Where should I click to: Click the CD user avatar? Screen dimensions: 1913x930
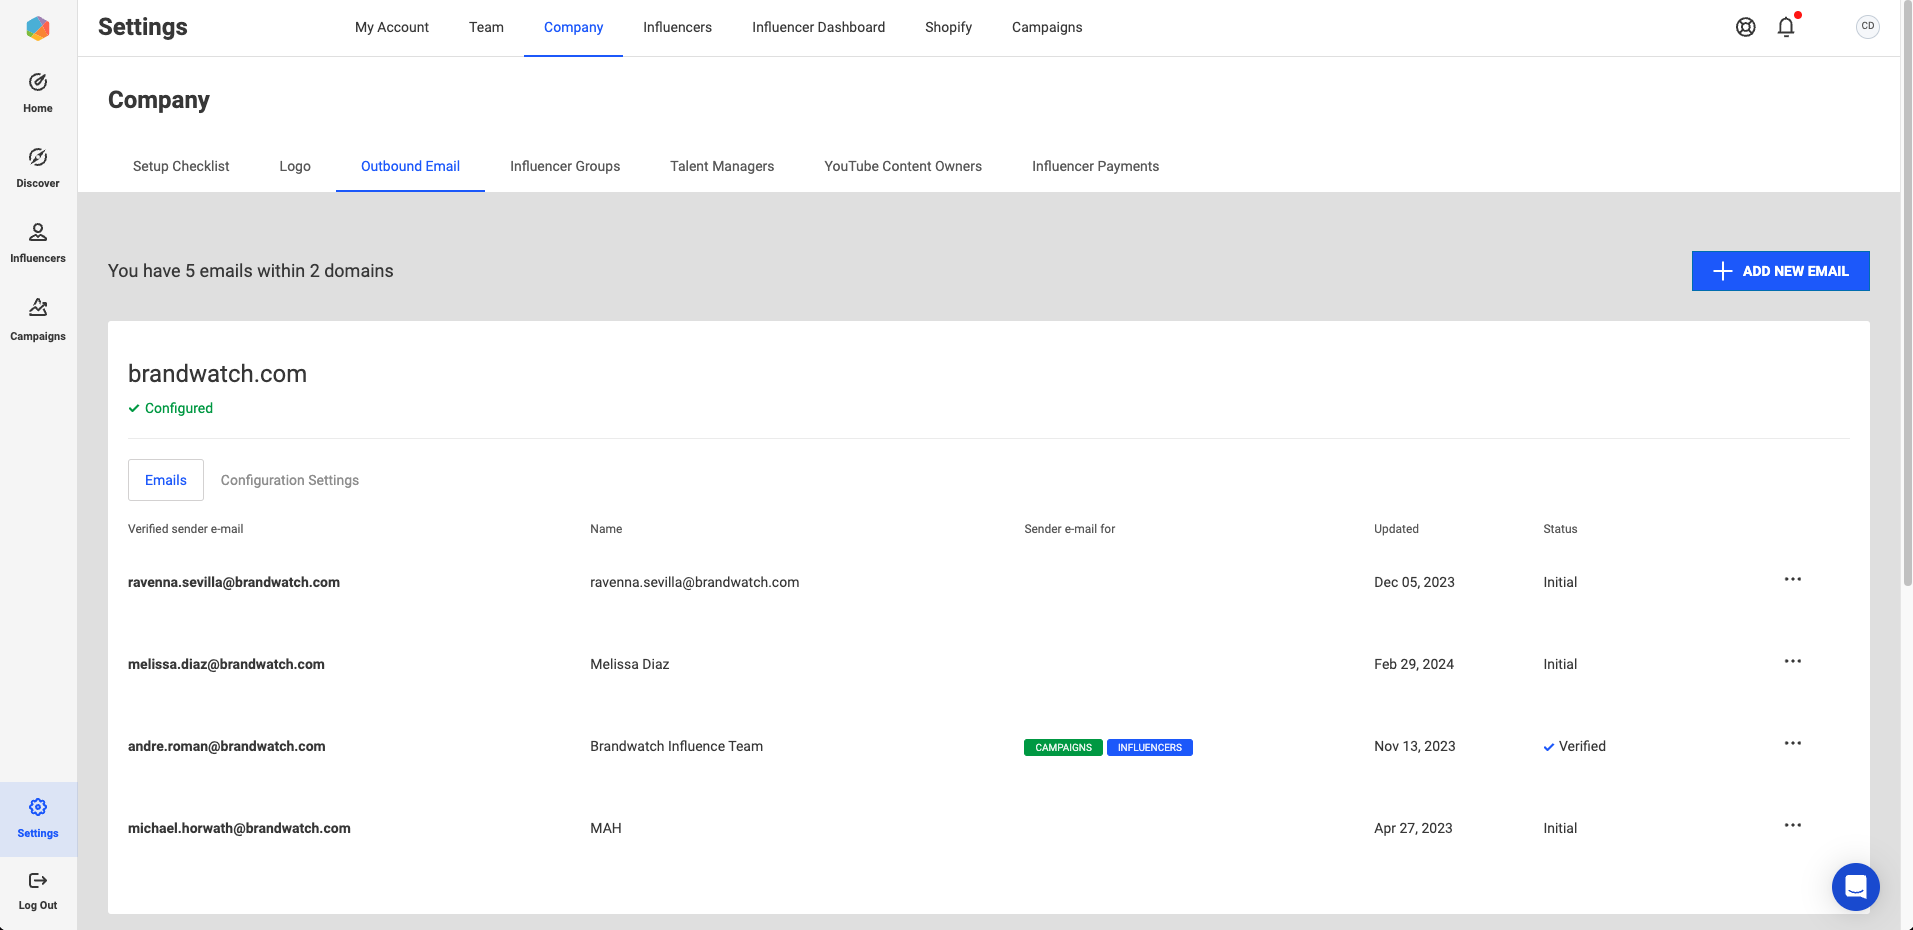pyautogui.click(x=1867, y=27)
